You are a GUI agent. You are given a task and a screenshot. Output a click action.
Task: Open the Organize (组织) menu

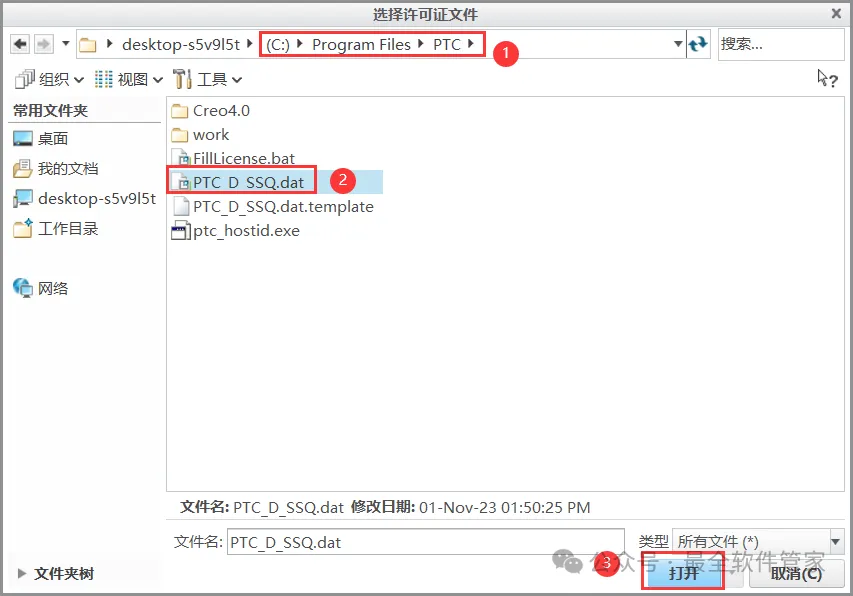50,80
